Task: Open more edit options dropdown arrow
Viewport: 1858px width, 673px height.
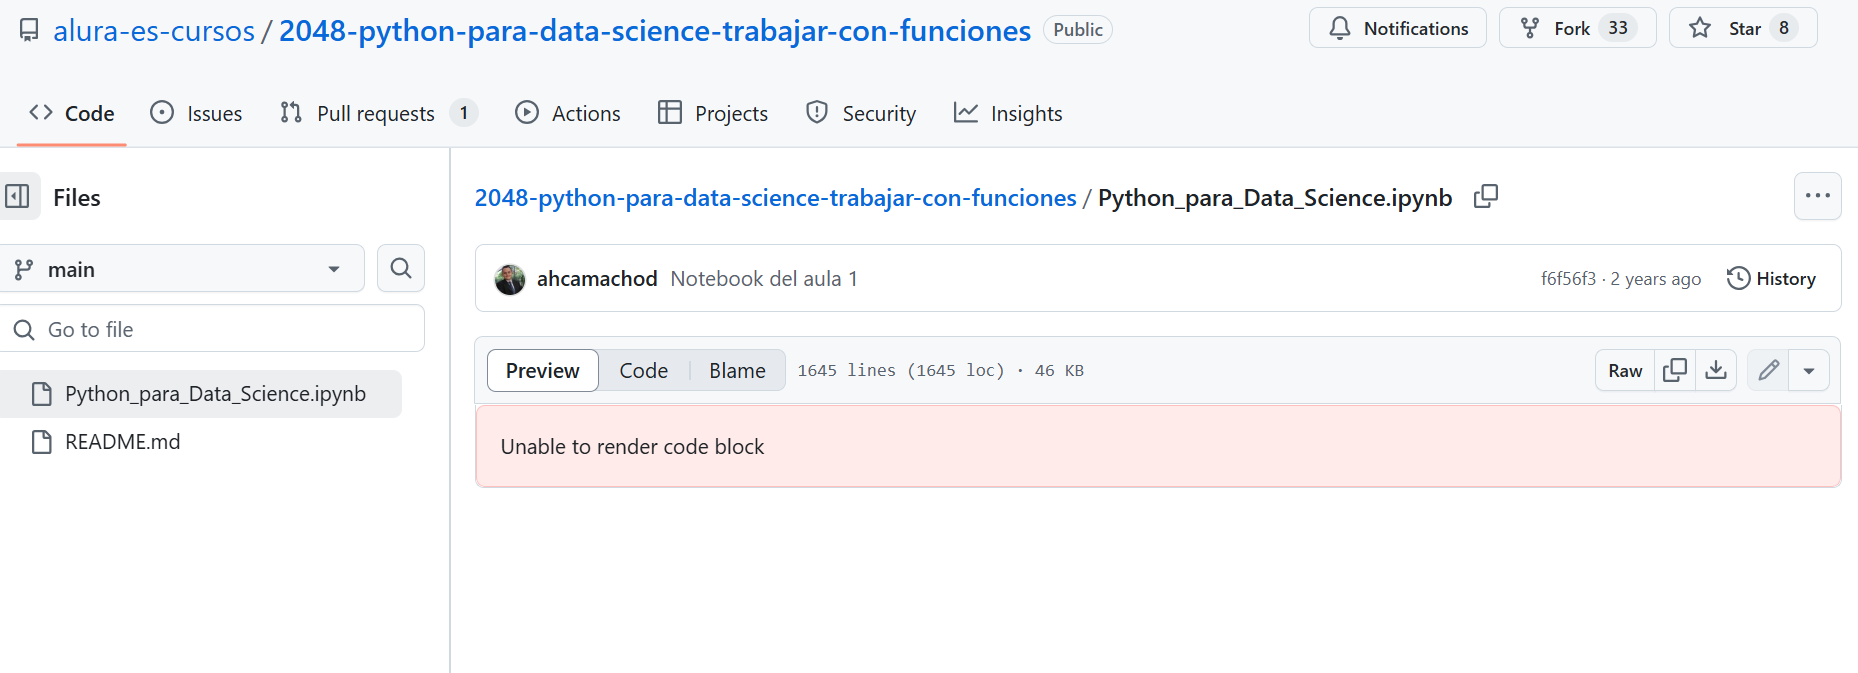Action: click(x=1809, y=370)
